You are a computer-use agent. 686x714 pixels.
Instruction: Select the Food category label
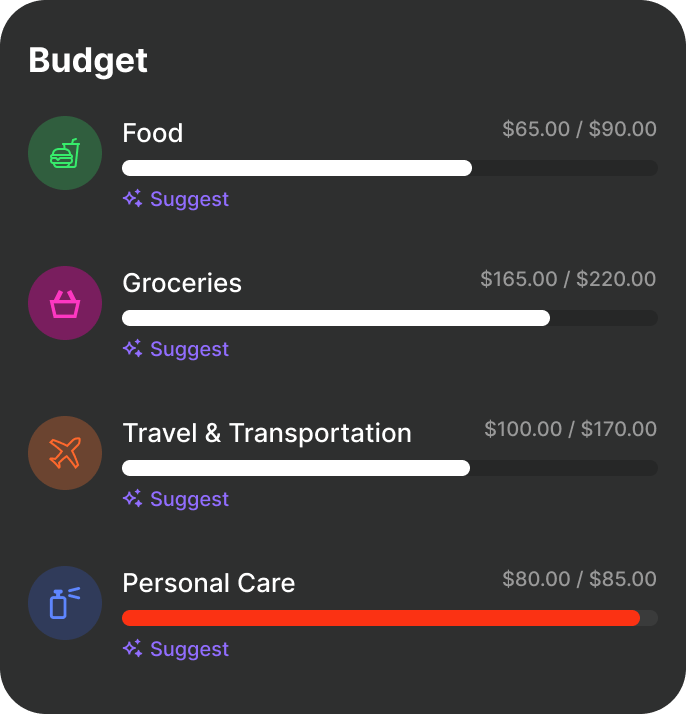152,133
